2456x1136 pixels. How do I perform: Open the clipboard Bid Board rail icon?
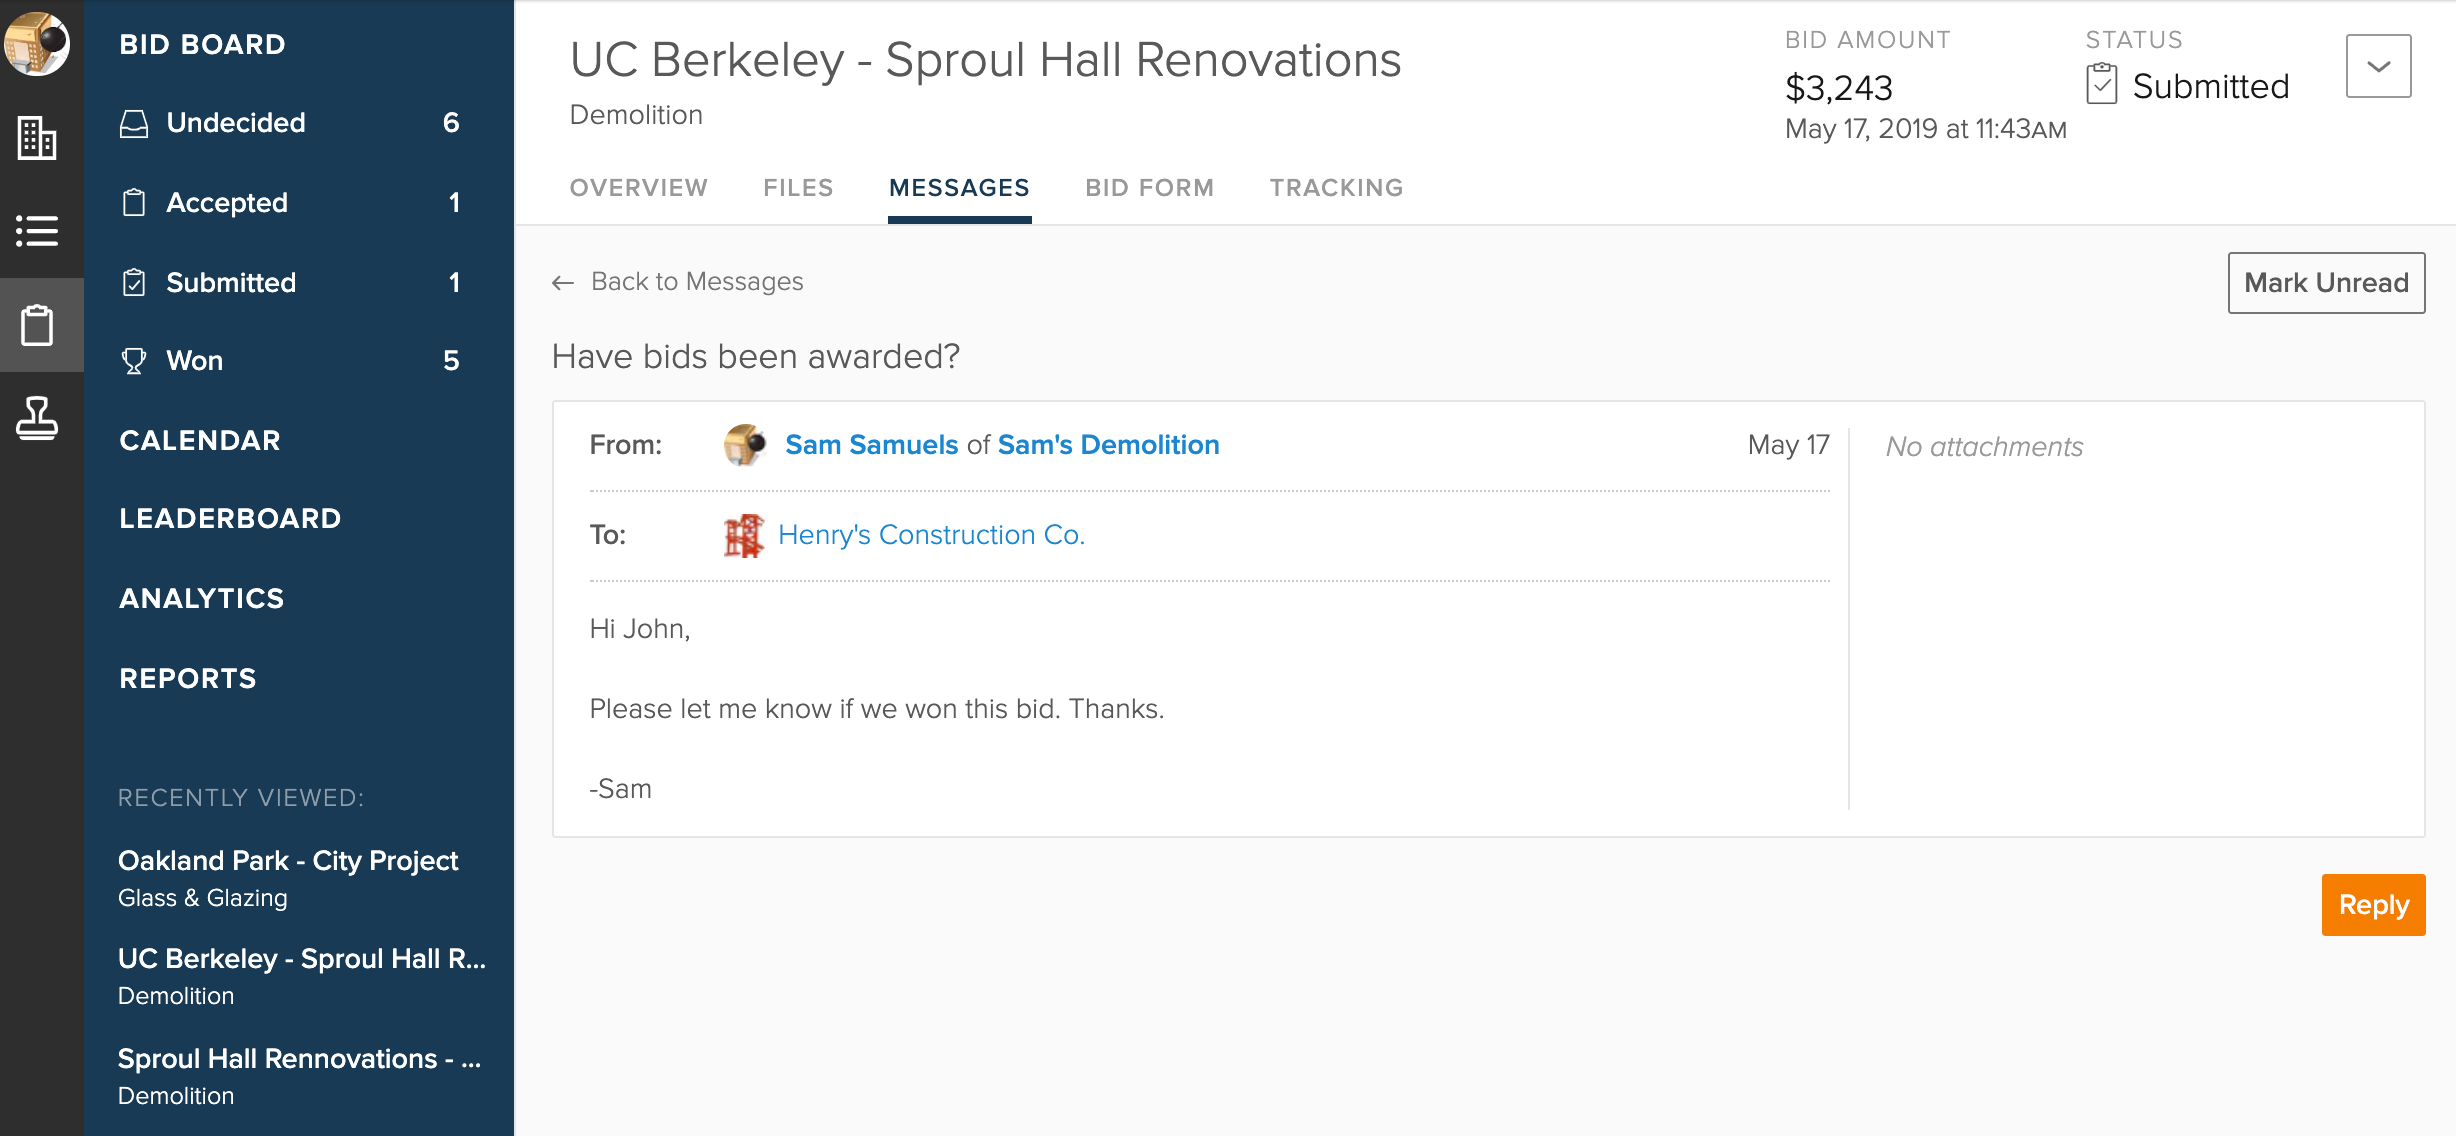click(x=37, y=325)
